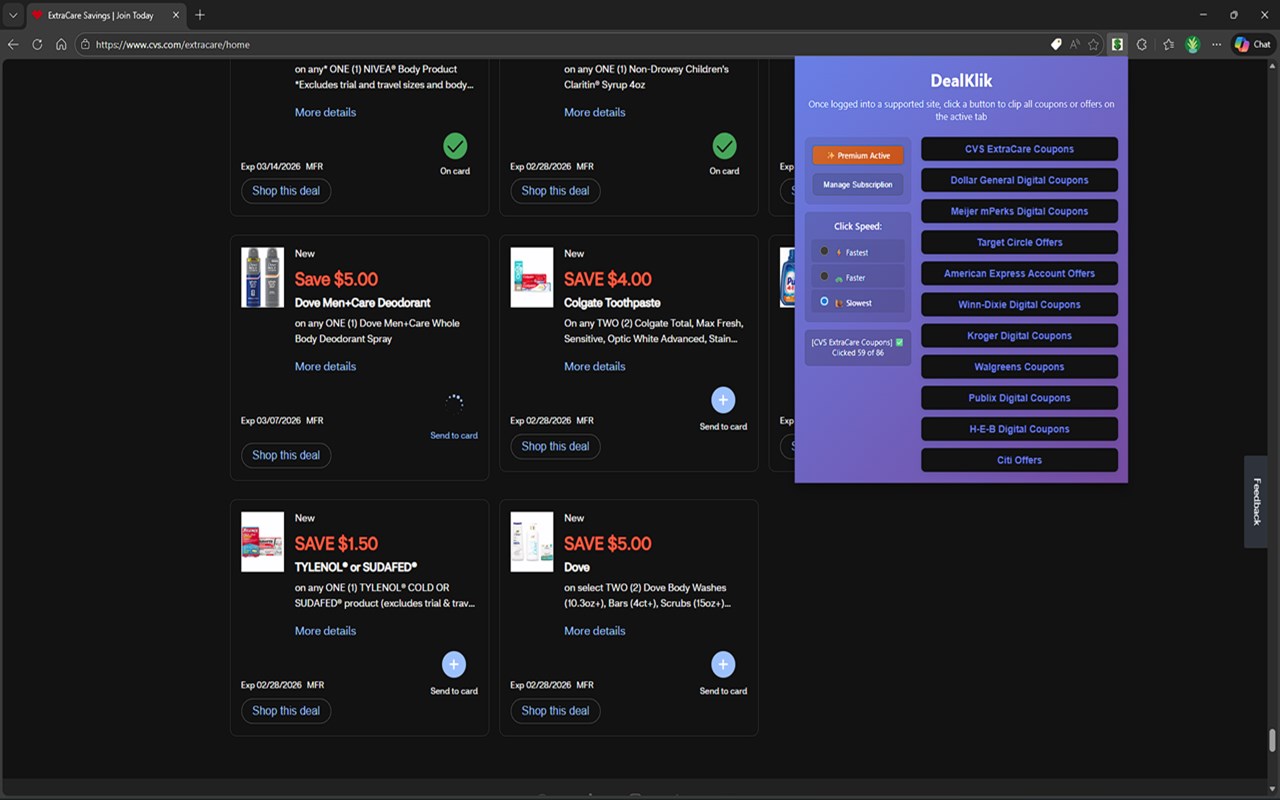Select the ExtraCare Savings browser tab
1280x800 pixels.
point(105,15)
